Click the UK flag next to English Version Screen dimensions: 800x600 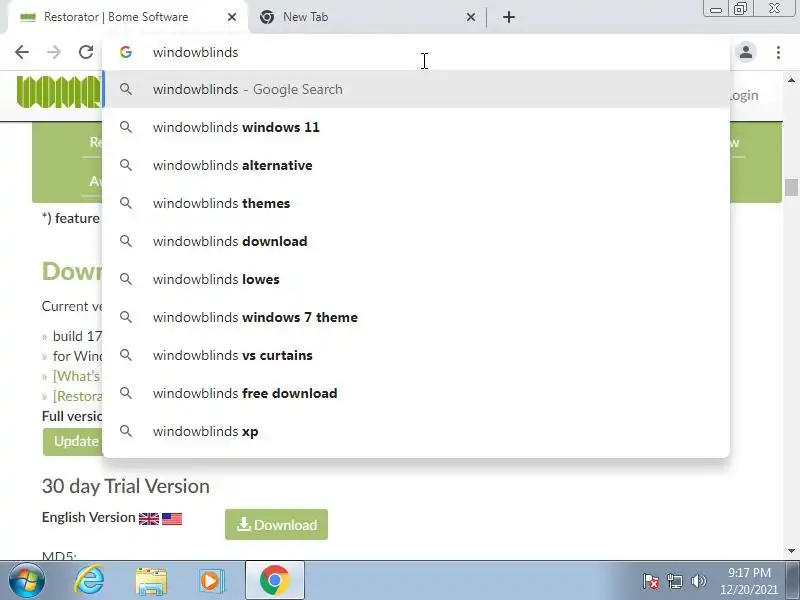pyautogui.click(x=149, y=519)
